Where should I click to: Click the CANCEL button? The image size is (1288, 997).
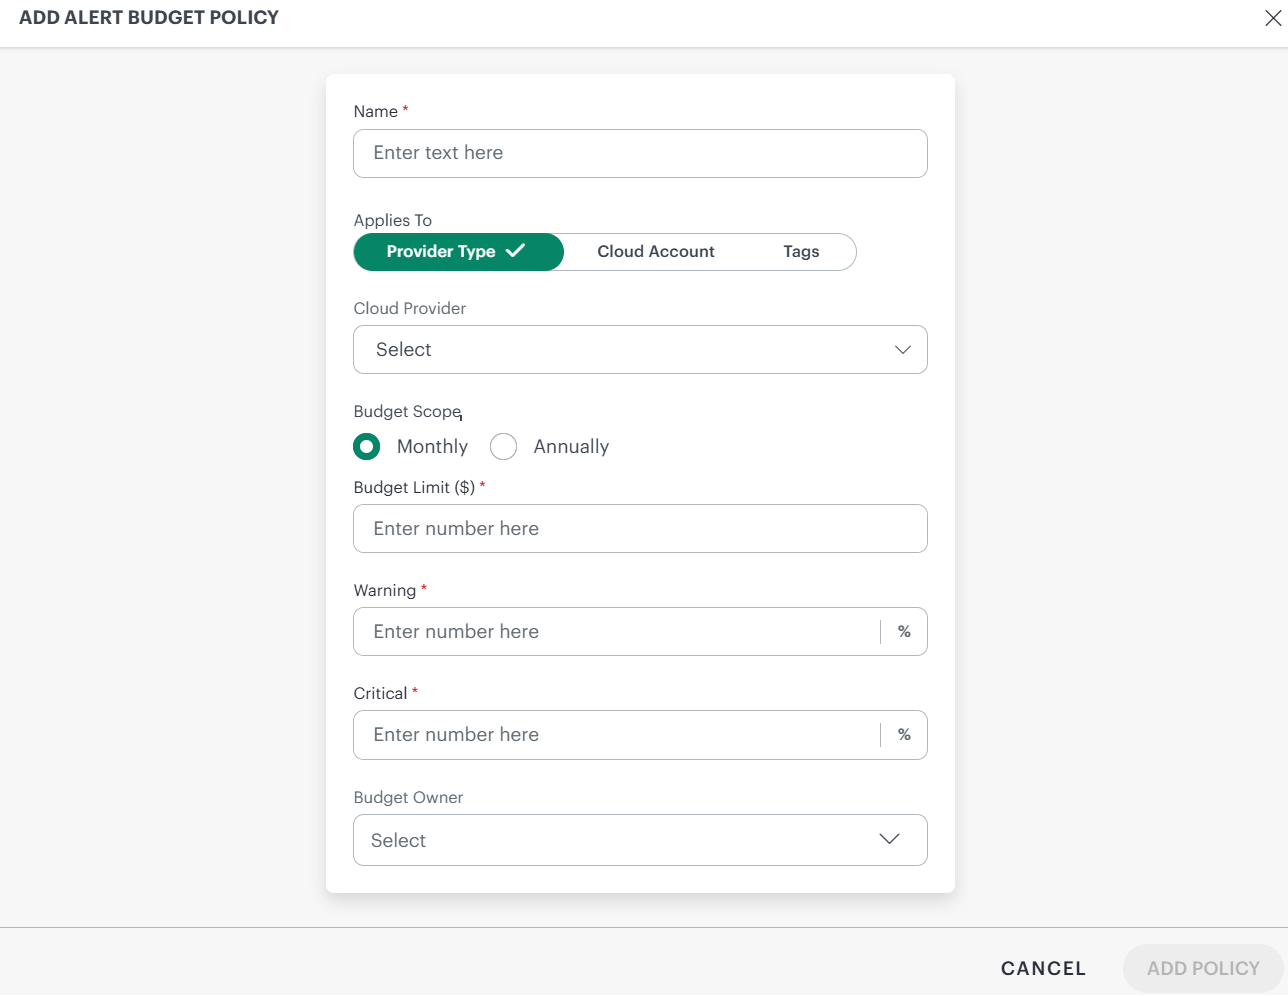tap(1043, 968)
